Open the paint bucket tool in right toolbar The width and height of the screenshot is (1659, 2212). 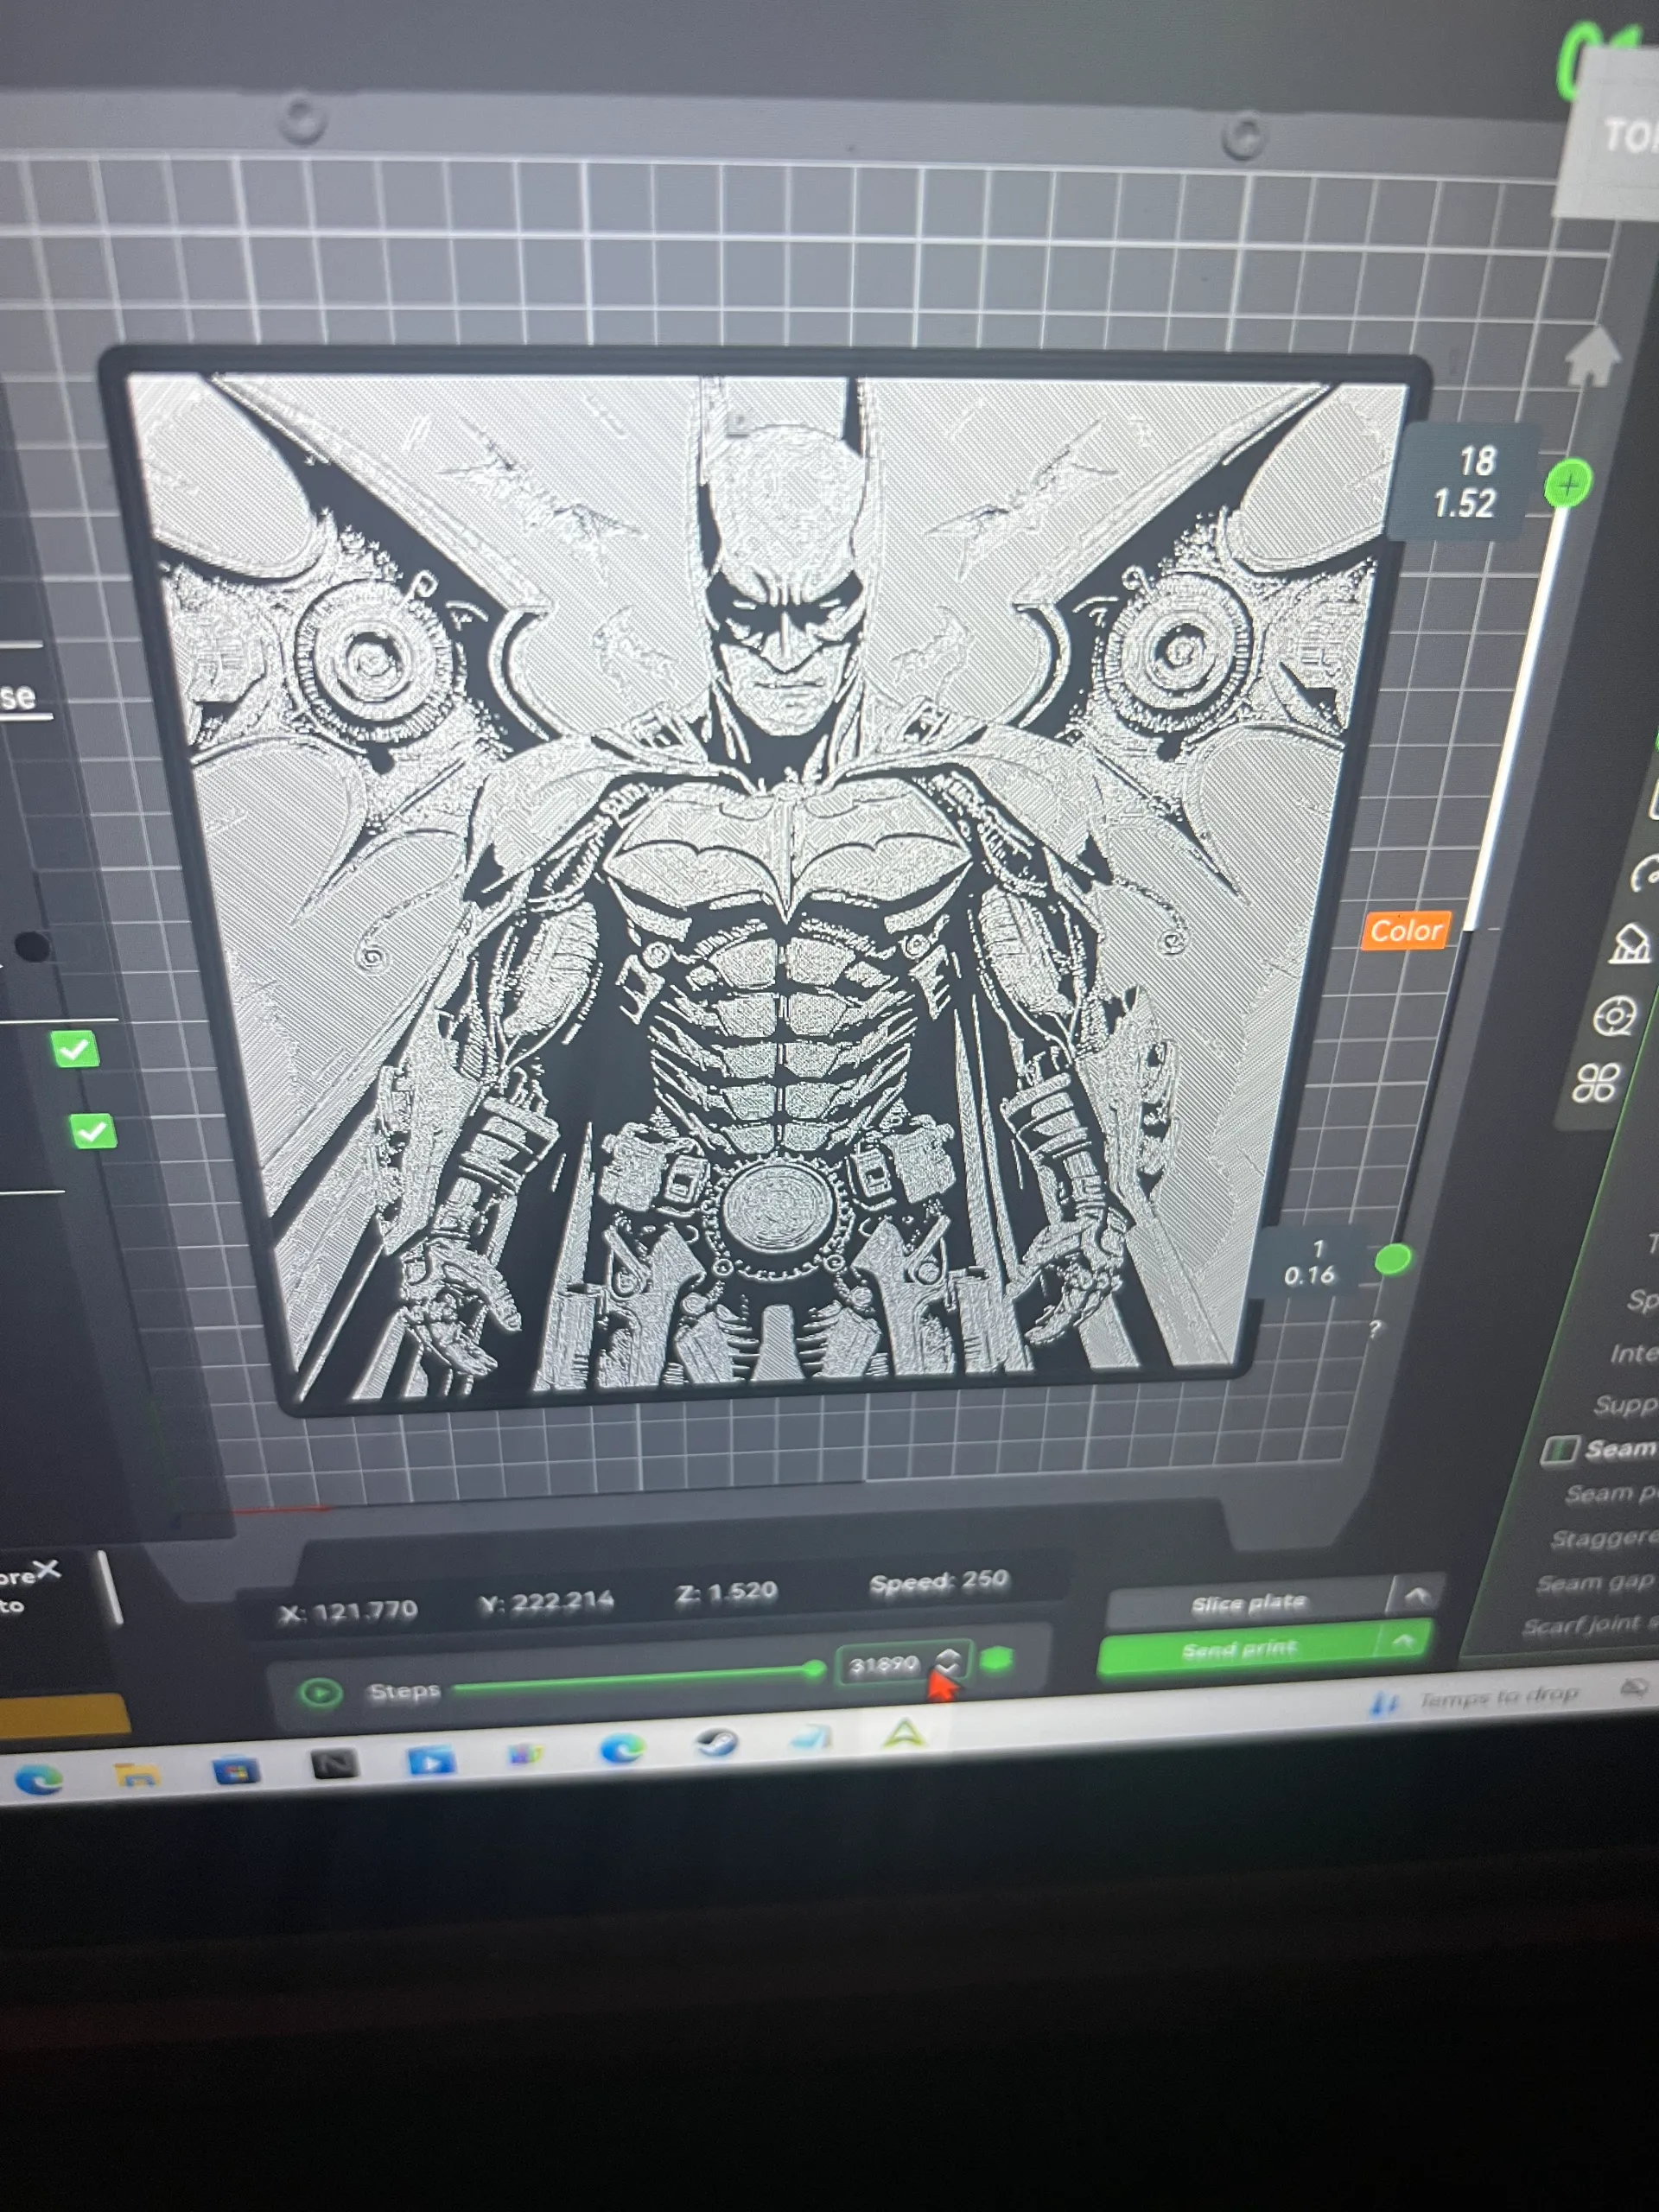click(x=1631, y=943)
